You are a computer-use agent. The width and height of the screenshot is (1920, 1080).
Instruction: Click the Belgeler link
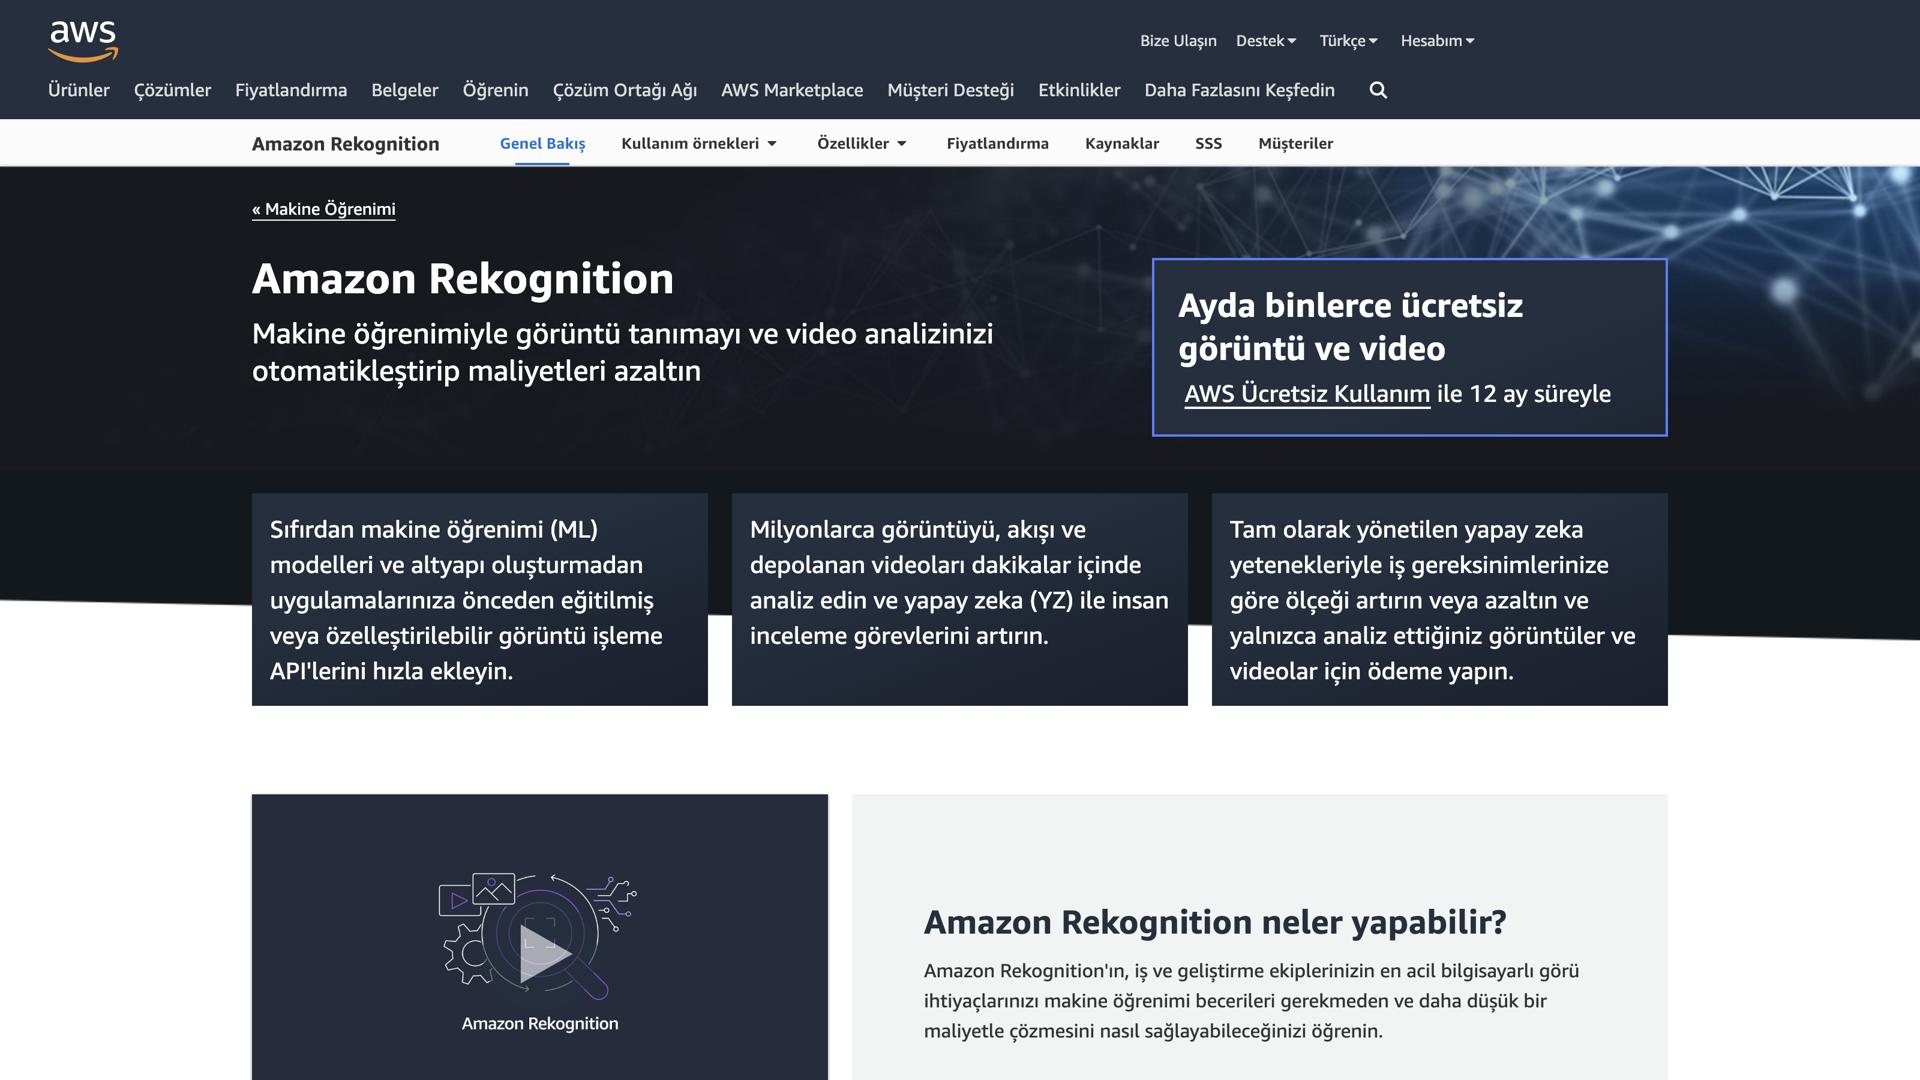pyautogui.click(x=404, y=90)
